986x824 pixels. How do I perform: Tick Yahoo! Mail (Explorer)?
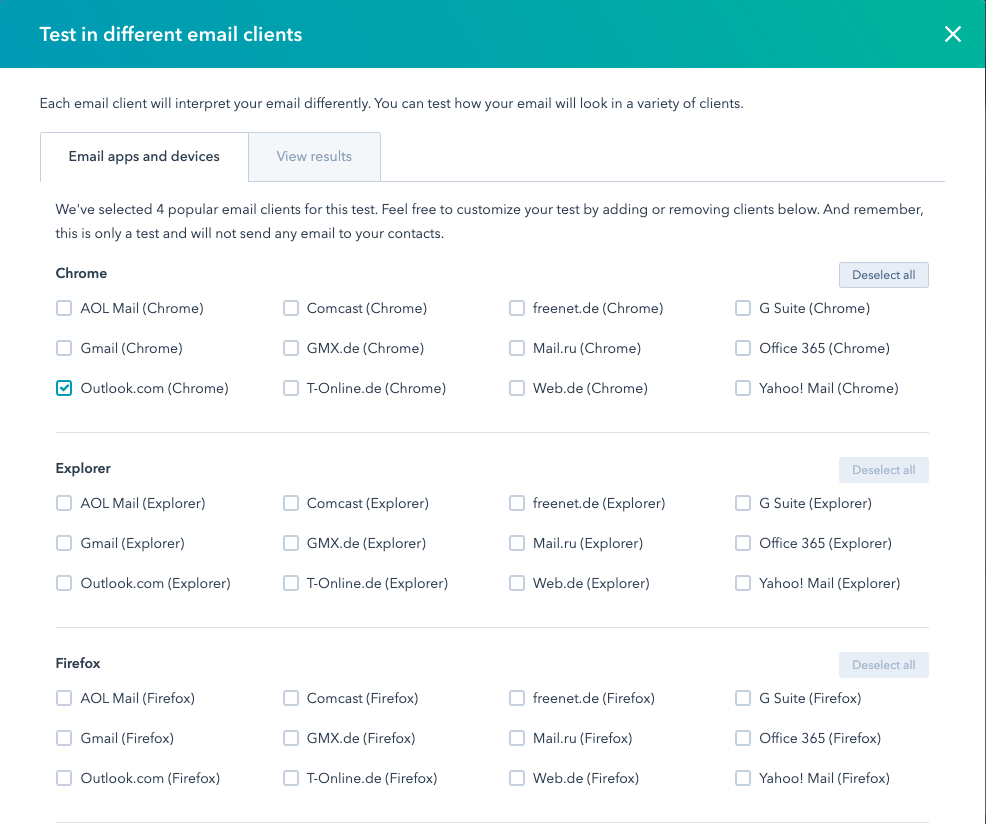pyautogui.click(x=743, y=583)
